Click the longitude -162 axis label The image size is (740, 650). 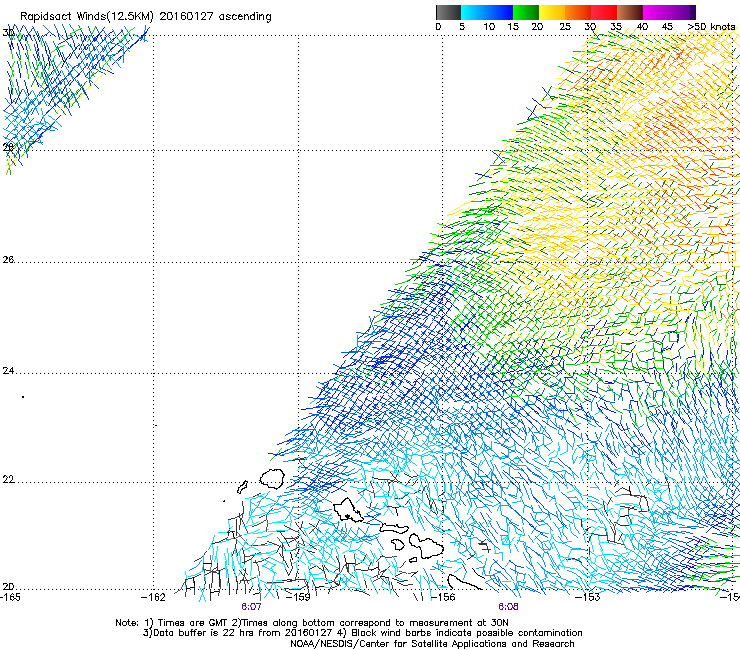(x=153, y=597)
